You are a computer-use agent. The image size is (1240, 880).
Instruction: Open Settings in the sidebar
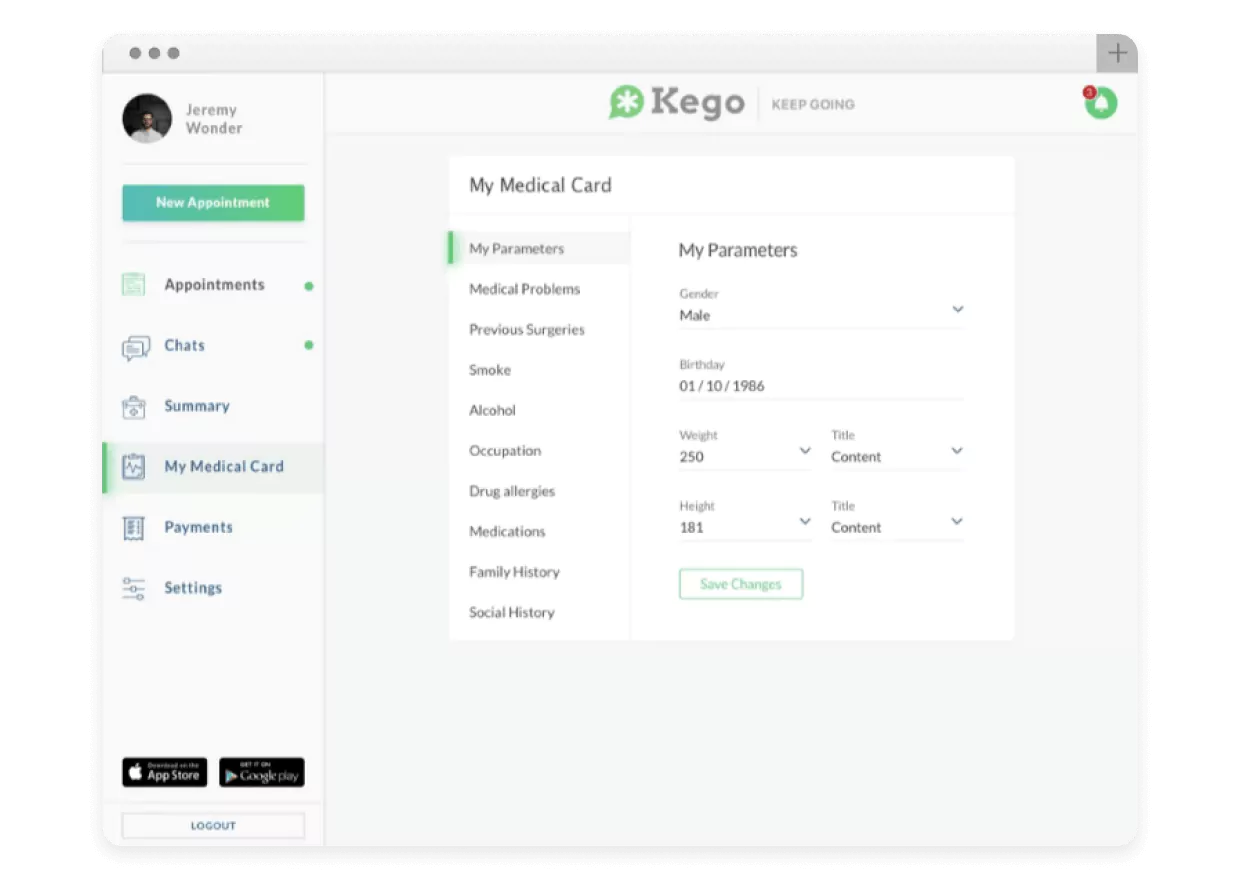pyautogui.click(x=213, y=588)
